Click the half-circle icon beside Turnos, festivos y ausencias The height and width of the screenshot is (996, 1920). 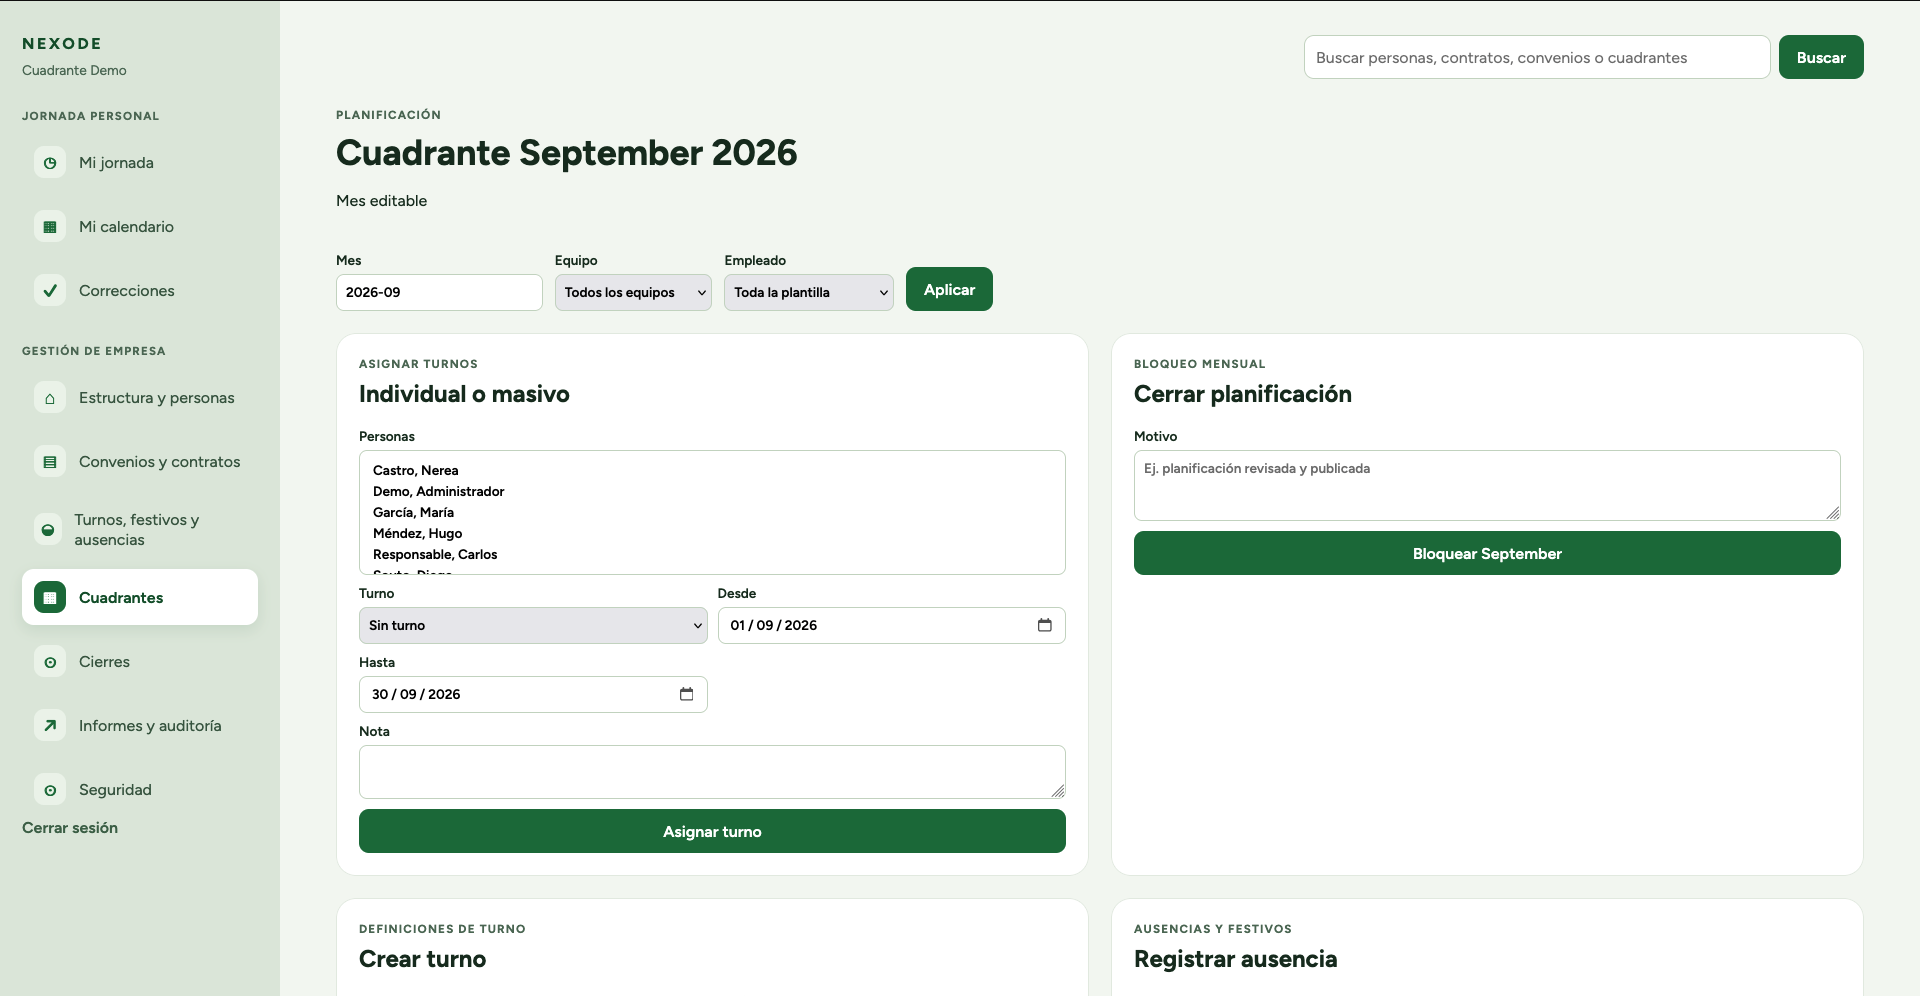point(48,530)
